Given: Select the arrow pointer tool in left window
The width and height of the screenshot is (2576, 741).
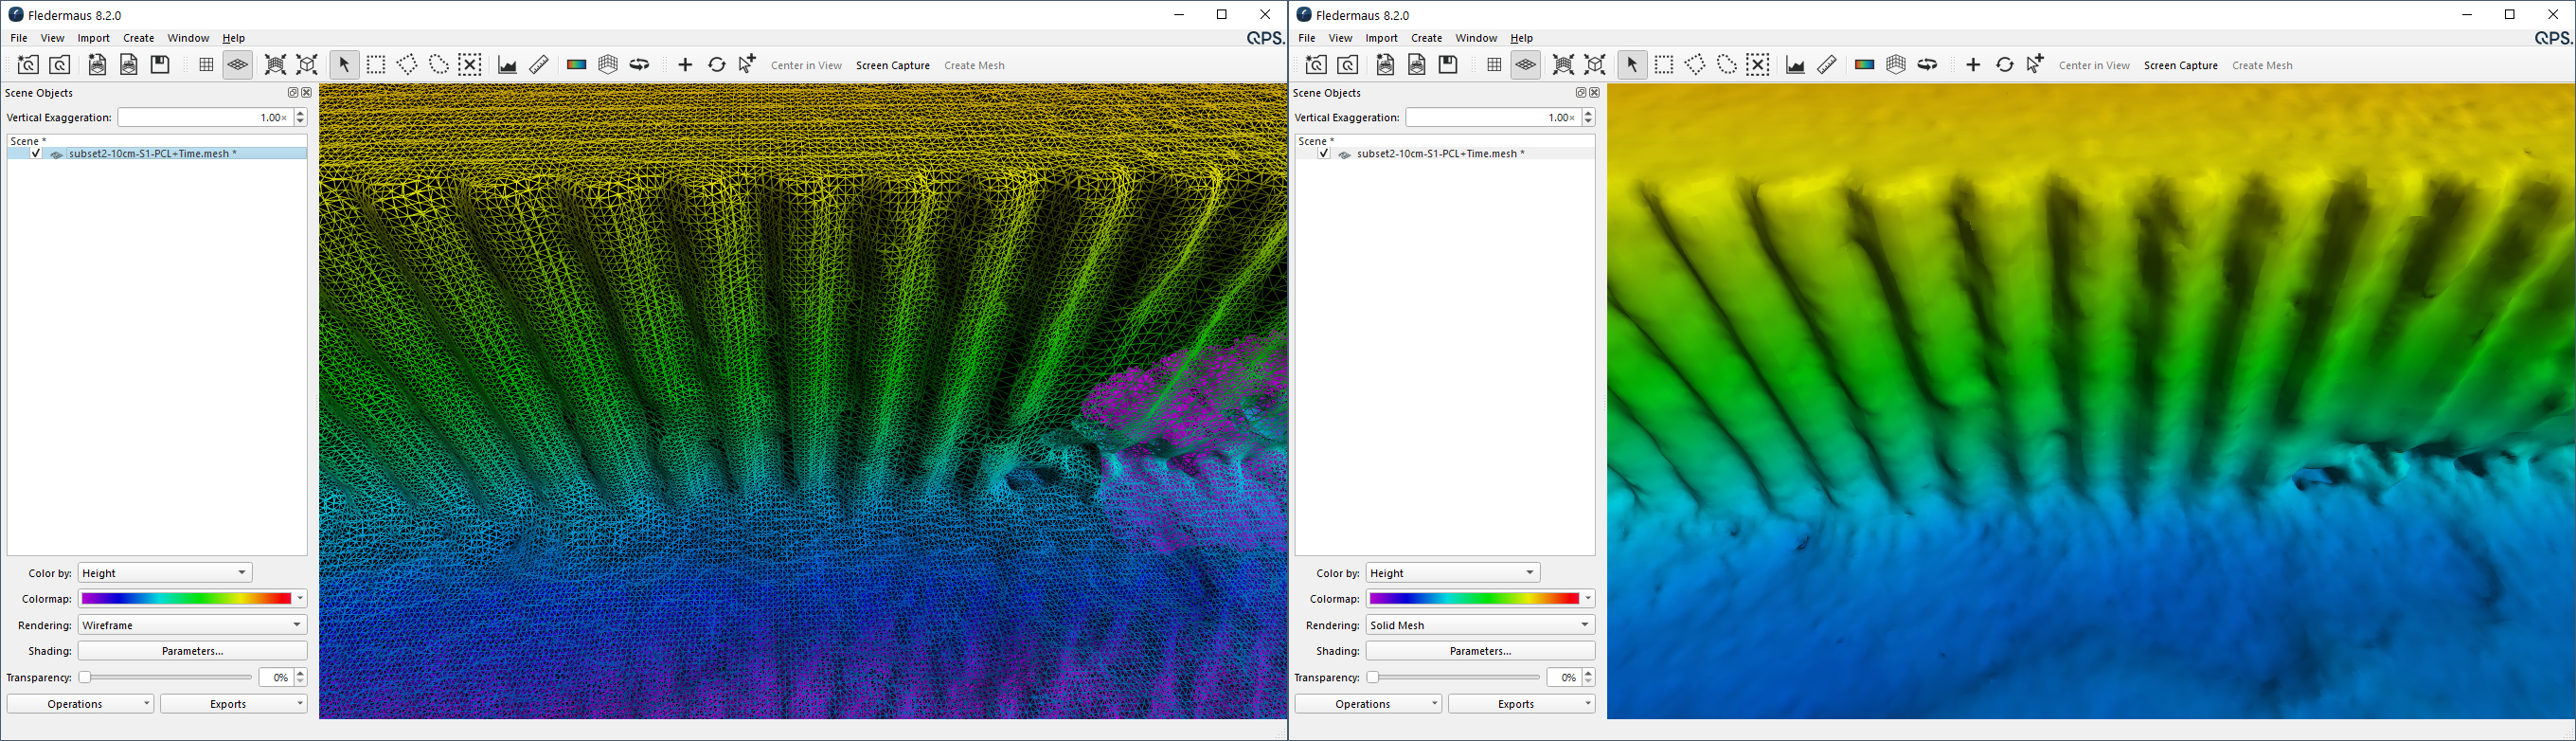Looking at the screenshot, I should pos(344,65).
